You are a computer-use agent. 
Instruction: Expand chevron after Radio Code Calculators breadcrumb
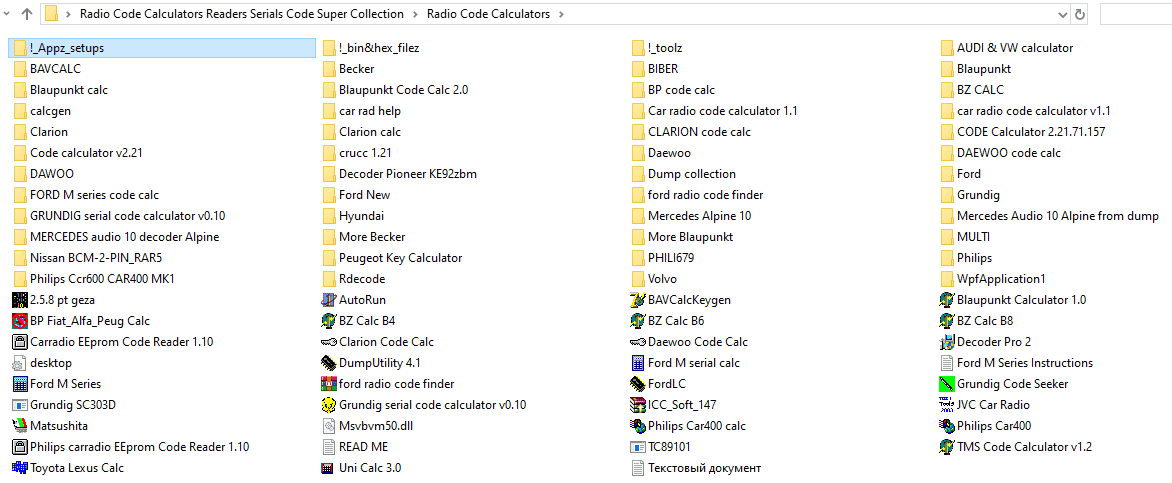point(561,13)
